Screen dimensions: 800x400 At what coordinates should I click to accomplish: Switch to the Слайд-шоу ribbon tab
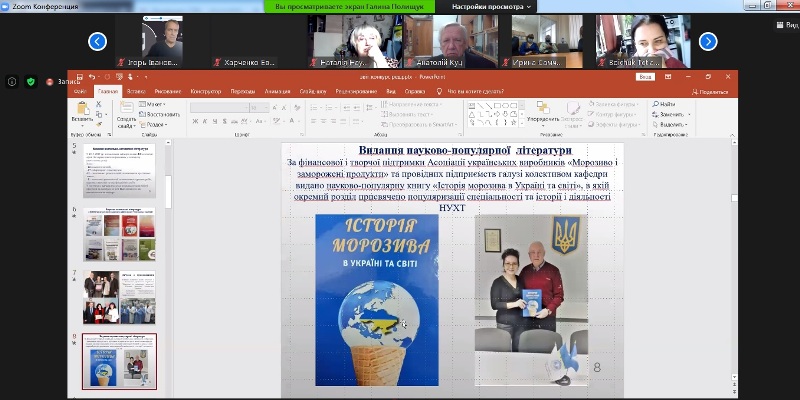tap(313, 91)
